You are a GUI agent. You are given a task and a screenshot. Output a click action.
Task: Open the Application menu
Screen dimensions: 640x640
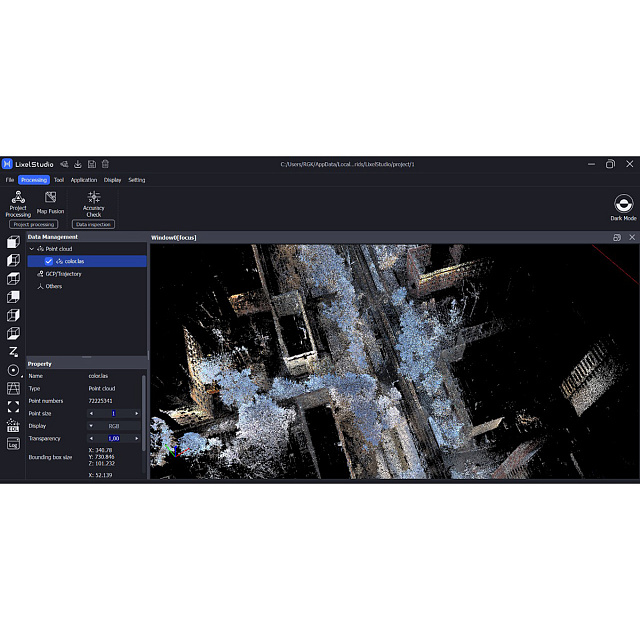point(84,180)
